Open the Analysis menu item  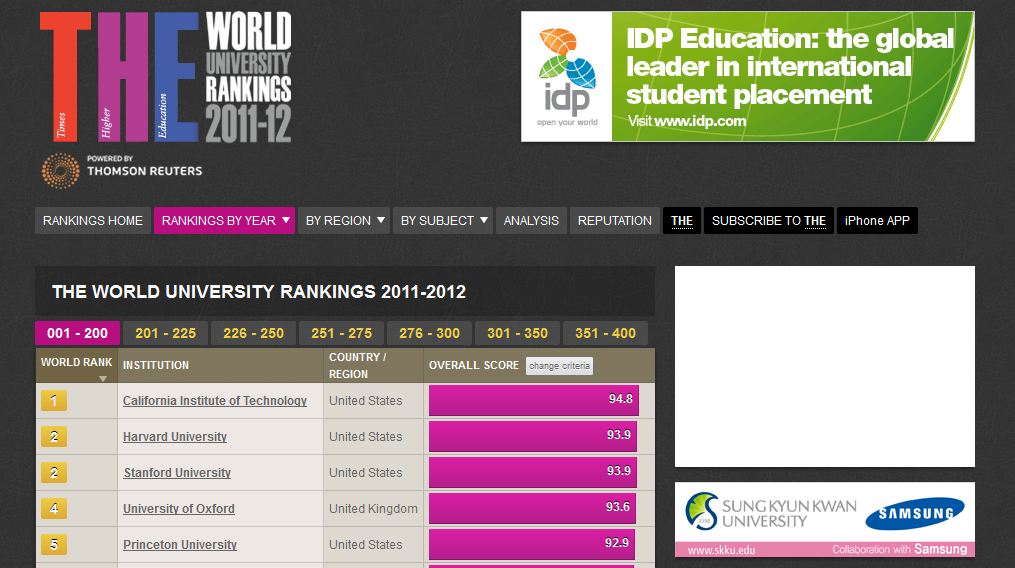coord(531,220)
